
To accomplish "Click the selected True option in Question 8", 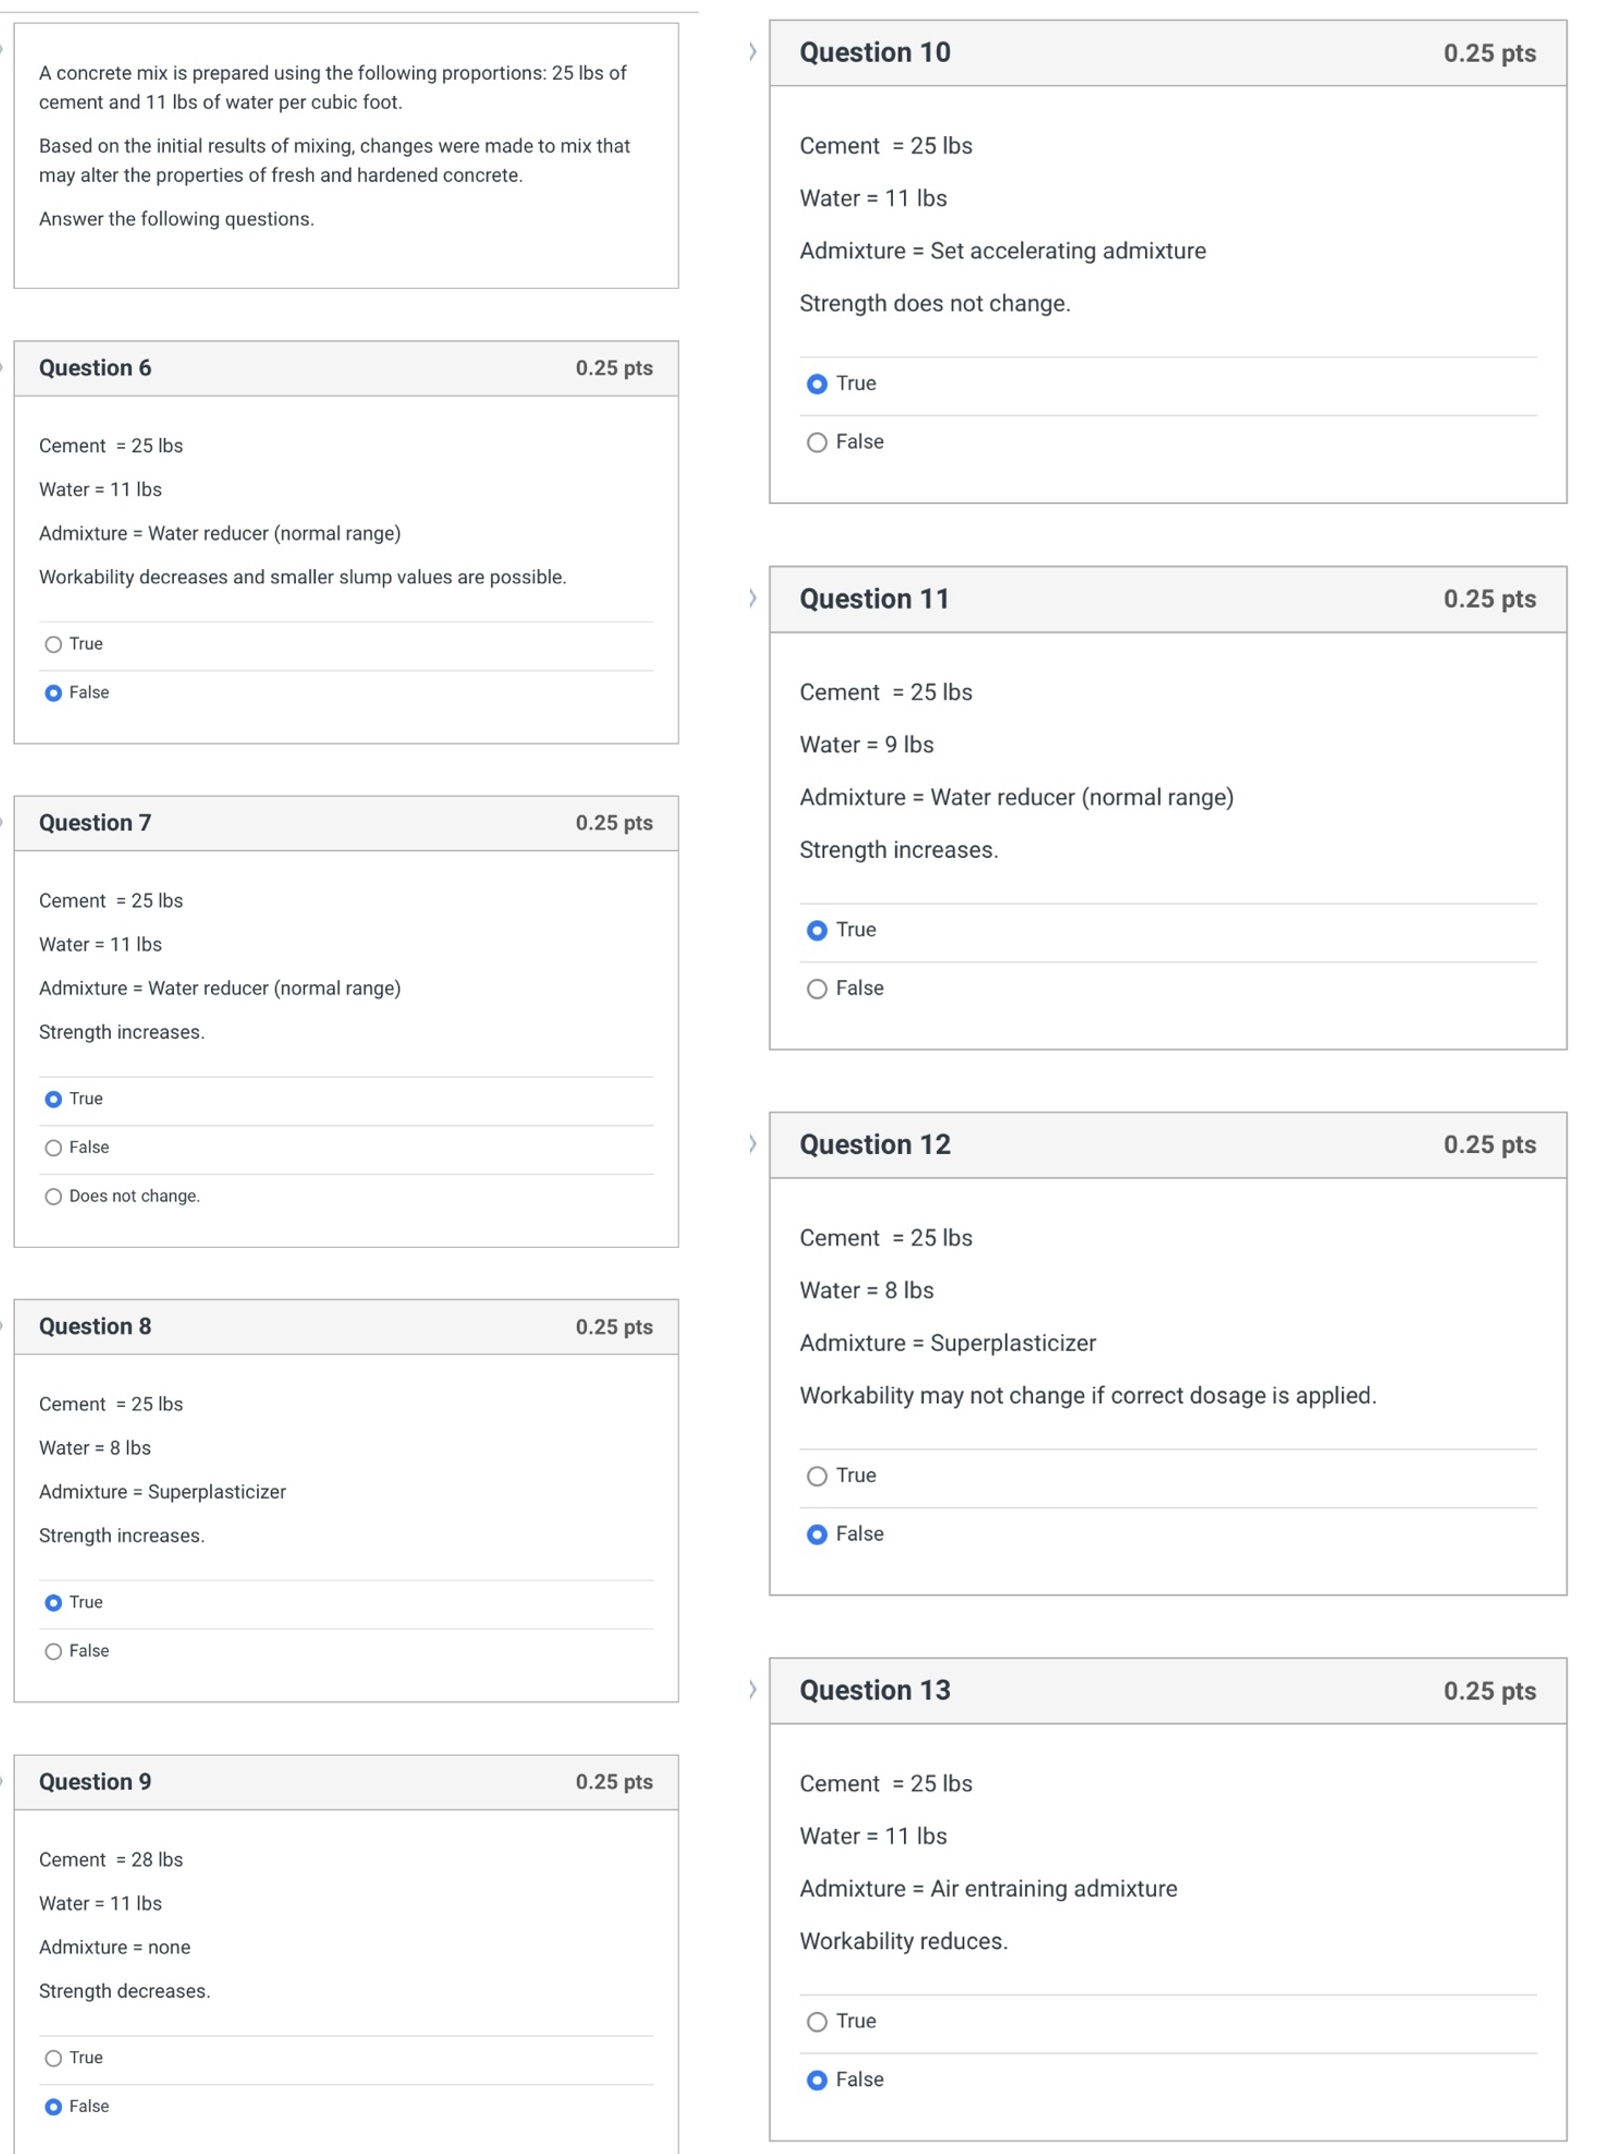I will (54, 1602).
